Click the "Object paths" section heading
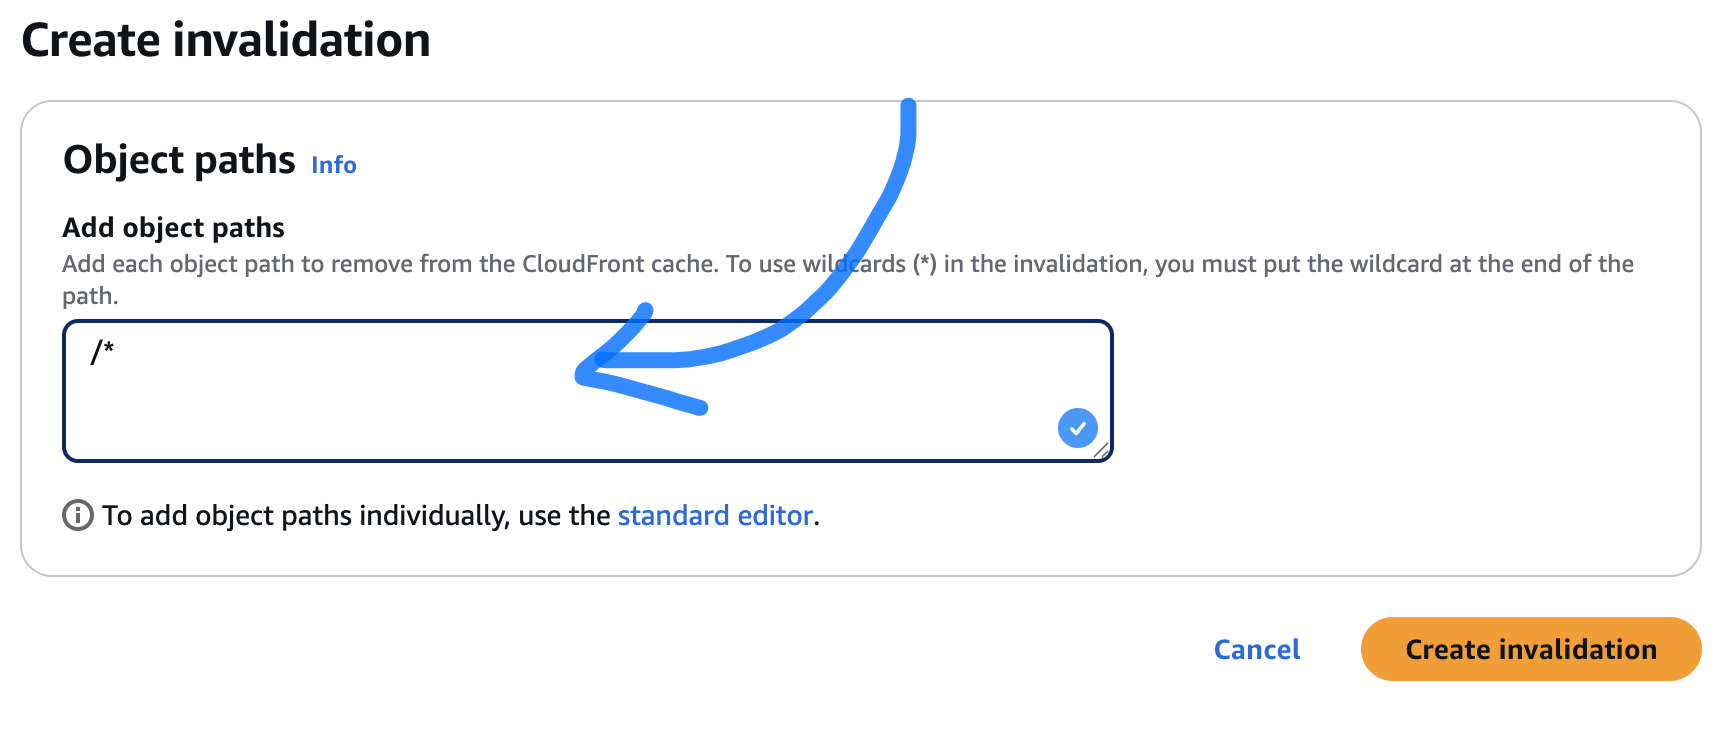This screenshot has height=738, width=1724. click(x=179, y=160)
